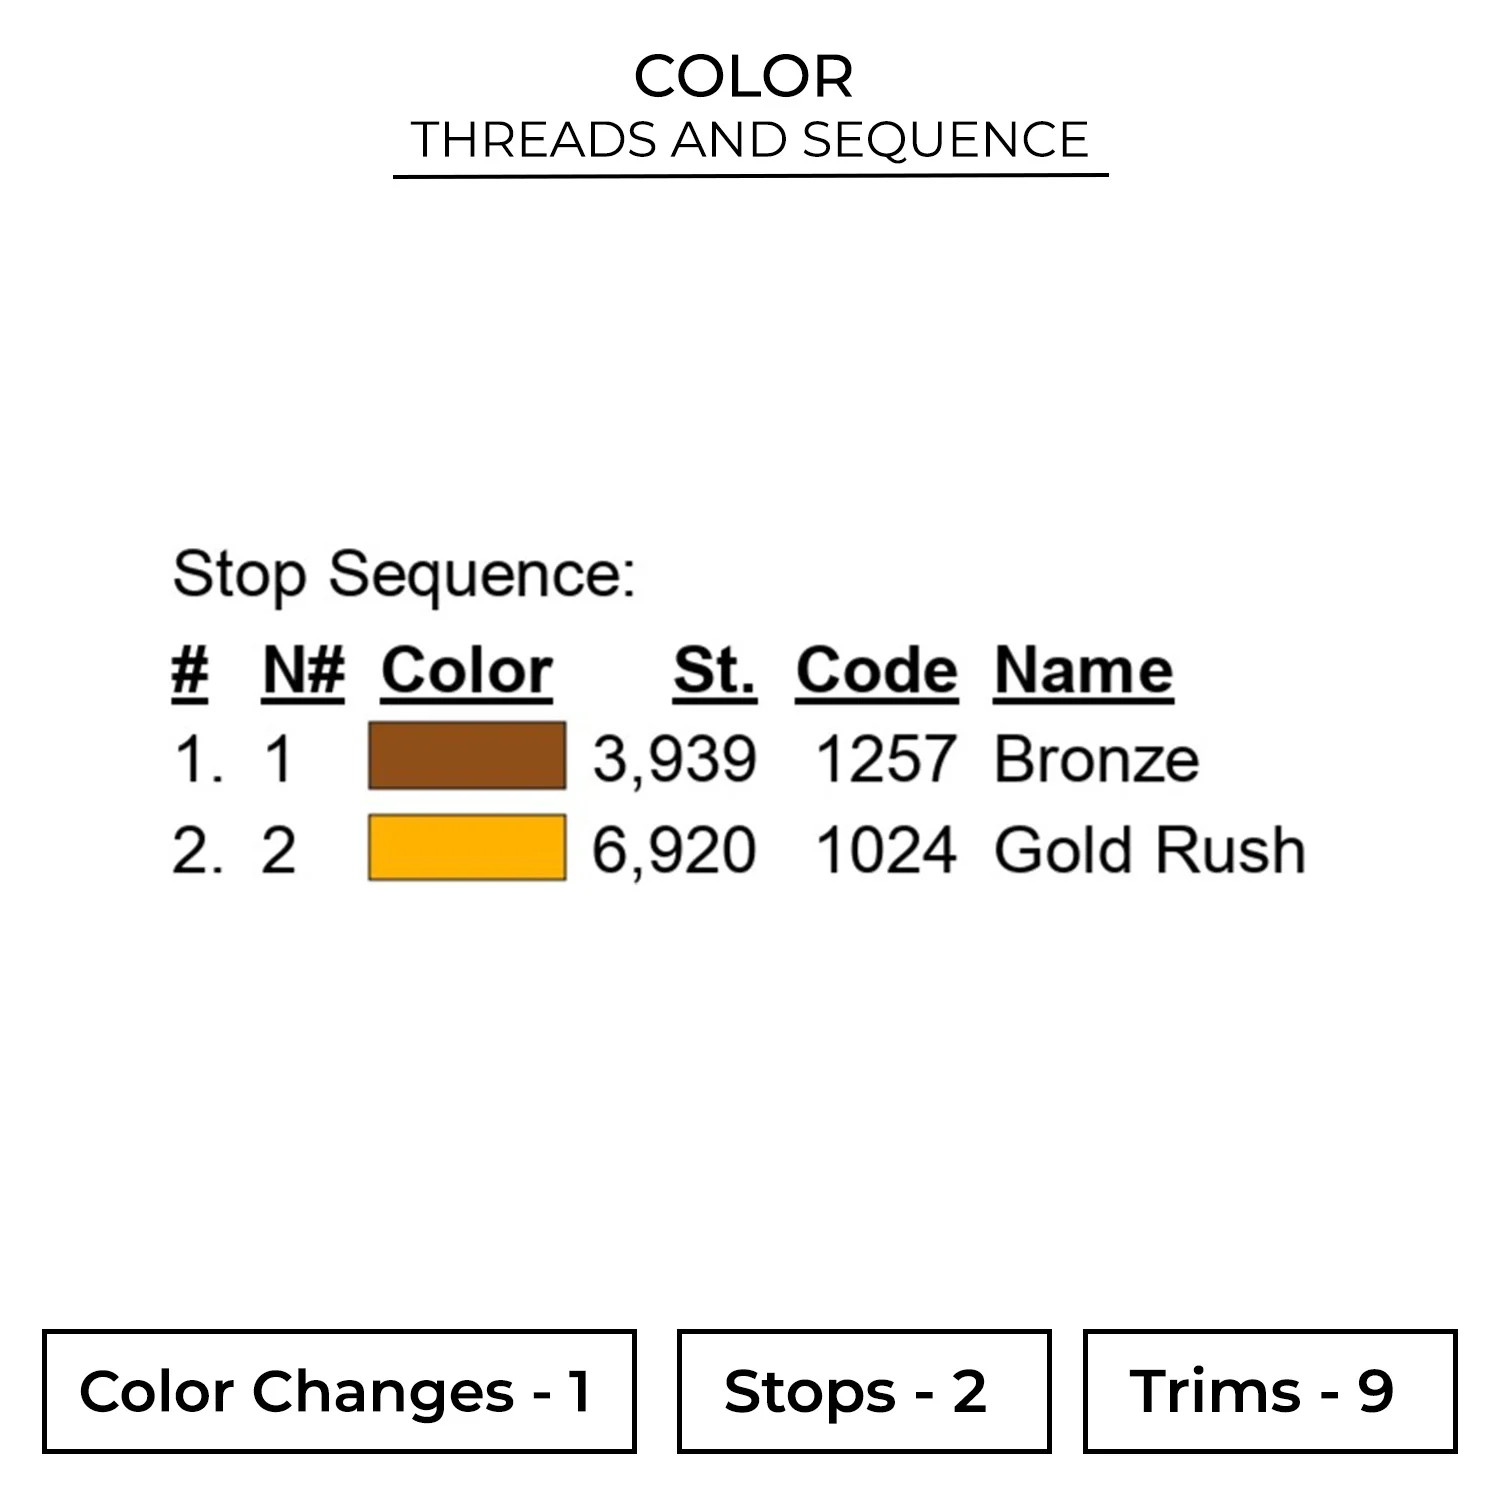The height and width of the screenshot is (1500, 1500).
Task: Select the St. column header
Action: (714, 670)
